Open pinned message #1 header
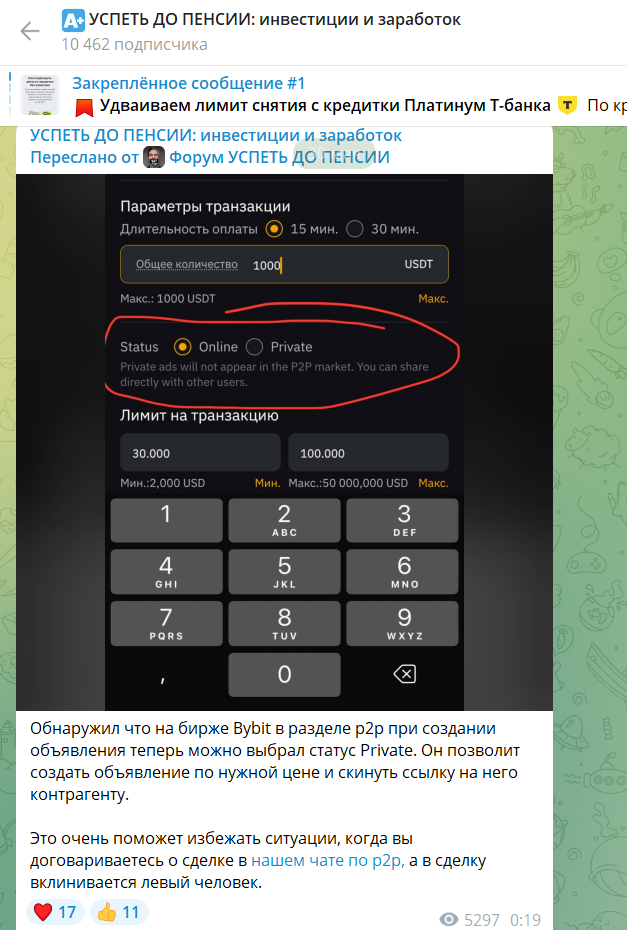The height and width of the screenshot is (930, 627). point(189,83)
